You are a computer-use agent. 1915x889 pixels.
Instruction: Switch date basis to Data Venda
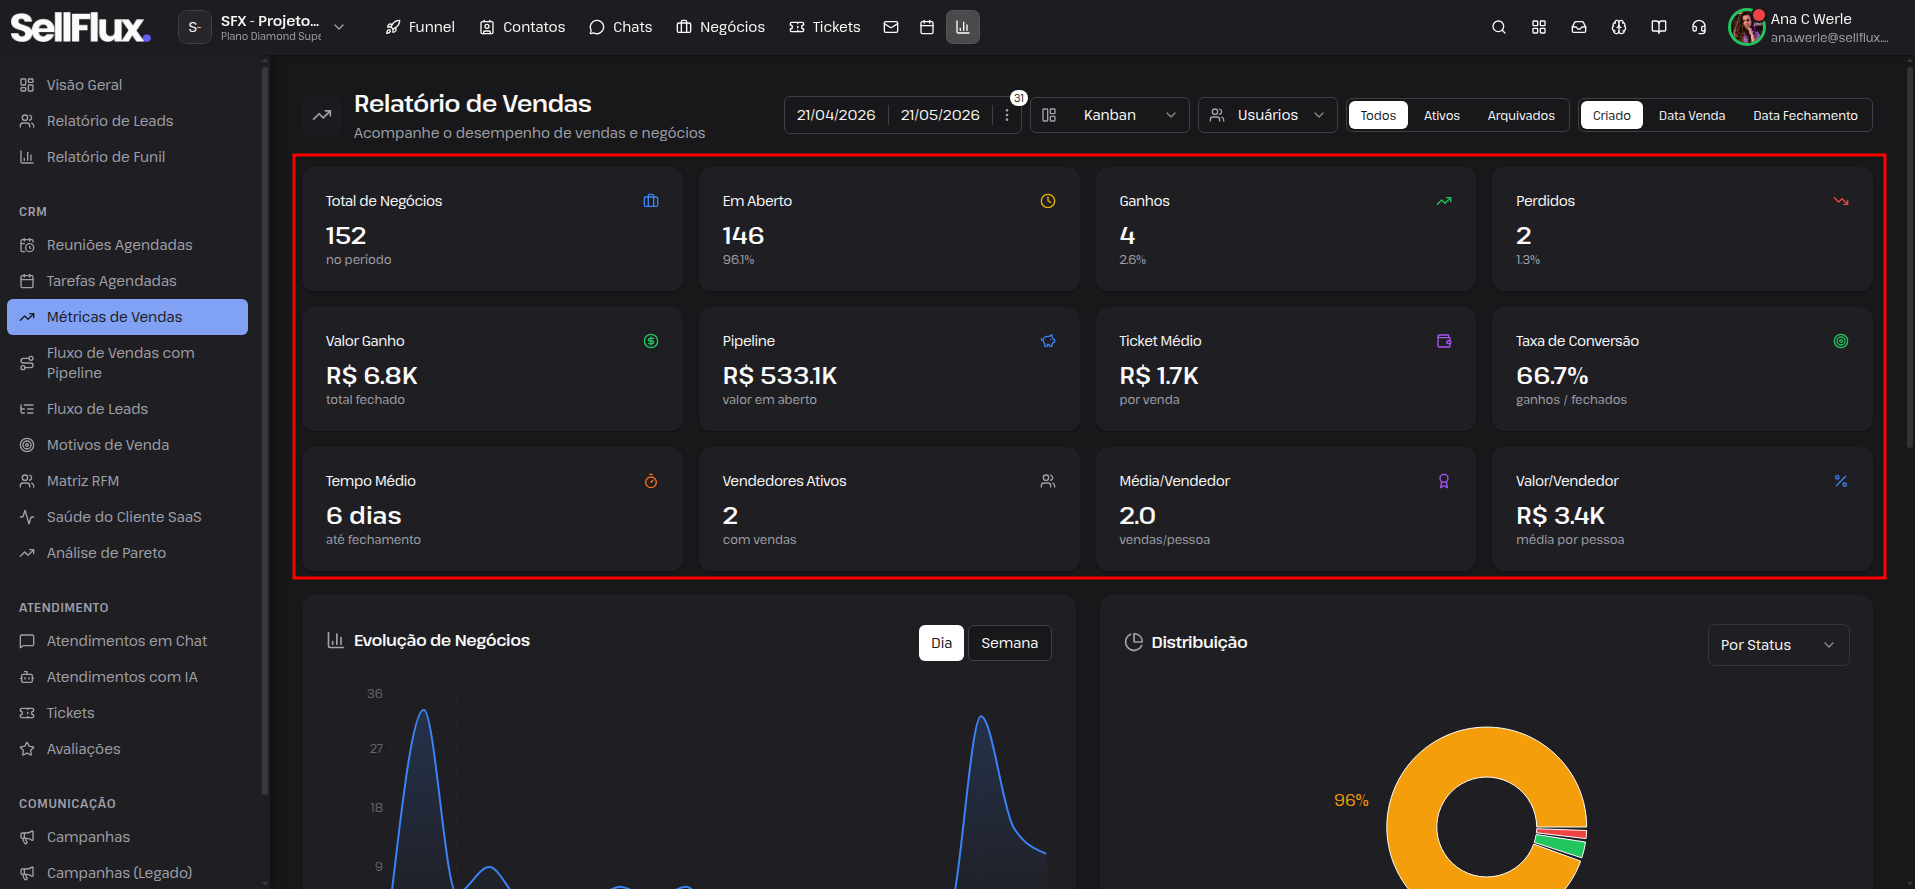click(x=1691, y=116)
